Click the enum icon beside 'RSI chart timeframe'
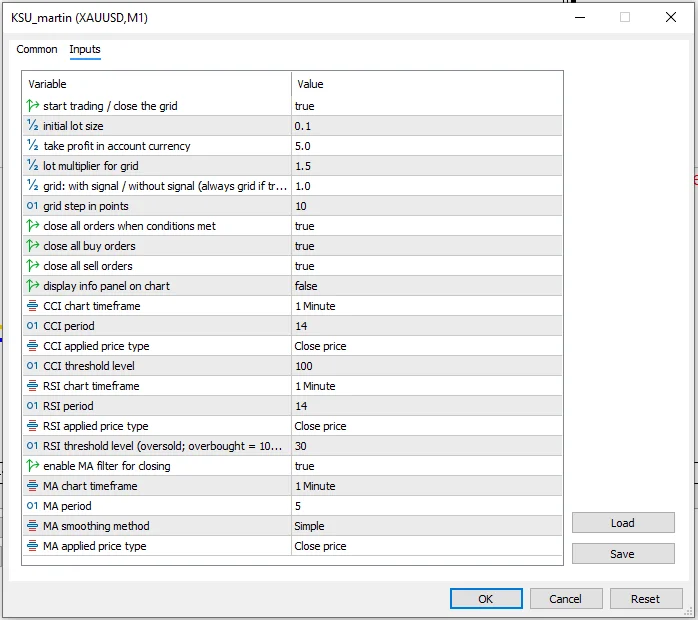698x620 pixels. (32, 386)
